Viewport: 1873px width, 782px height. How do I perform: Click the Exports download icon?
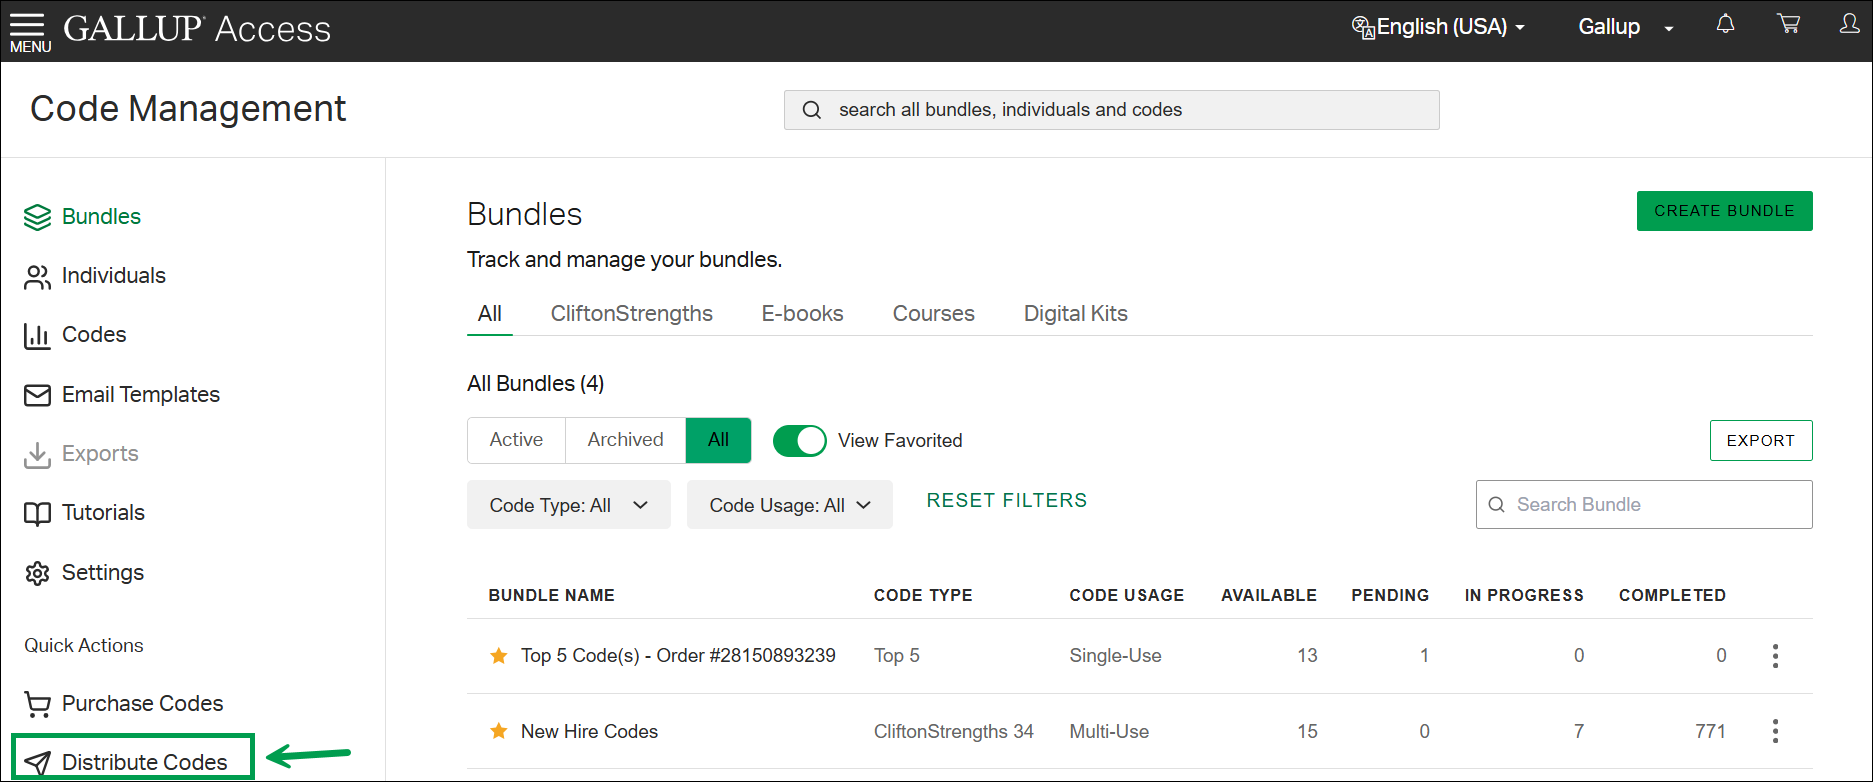(37, 455)
